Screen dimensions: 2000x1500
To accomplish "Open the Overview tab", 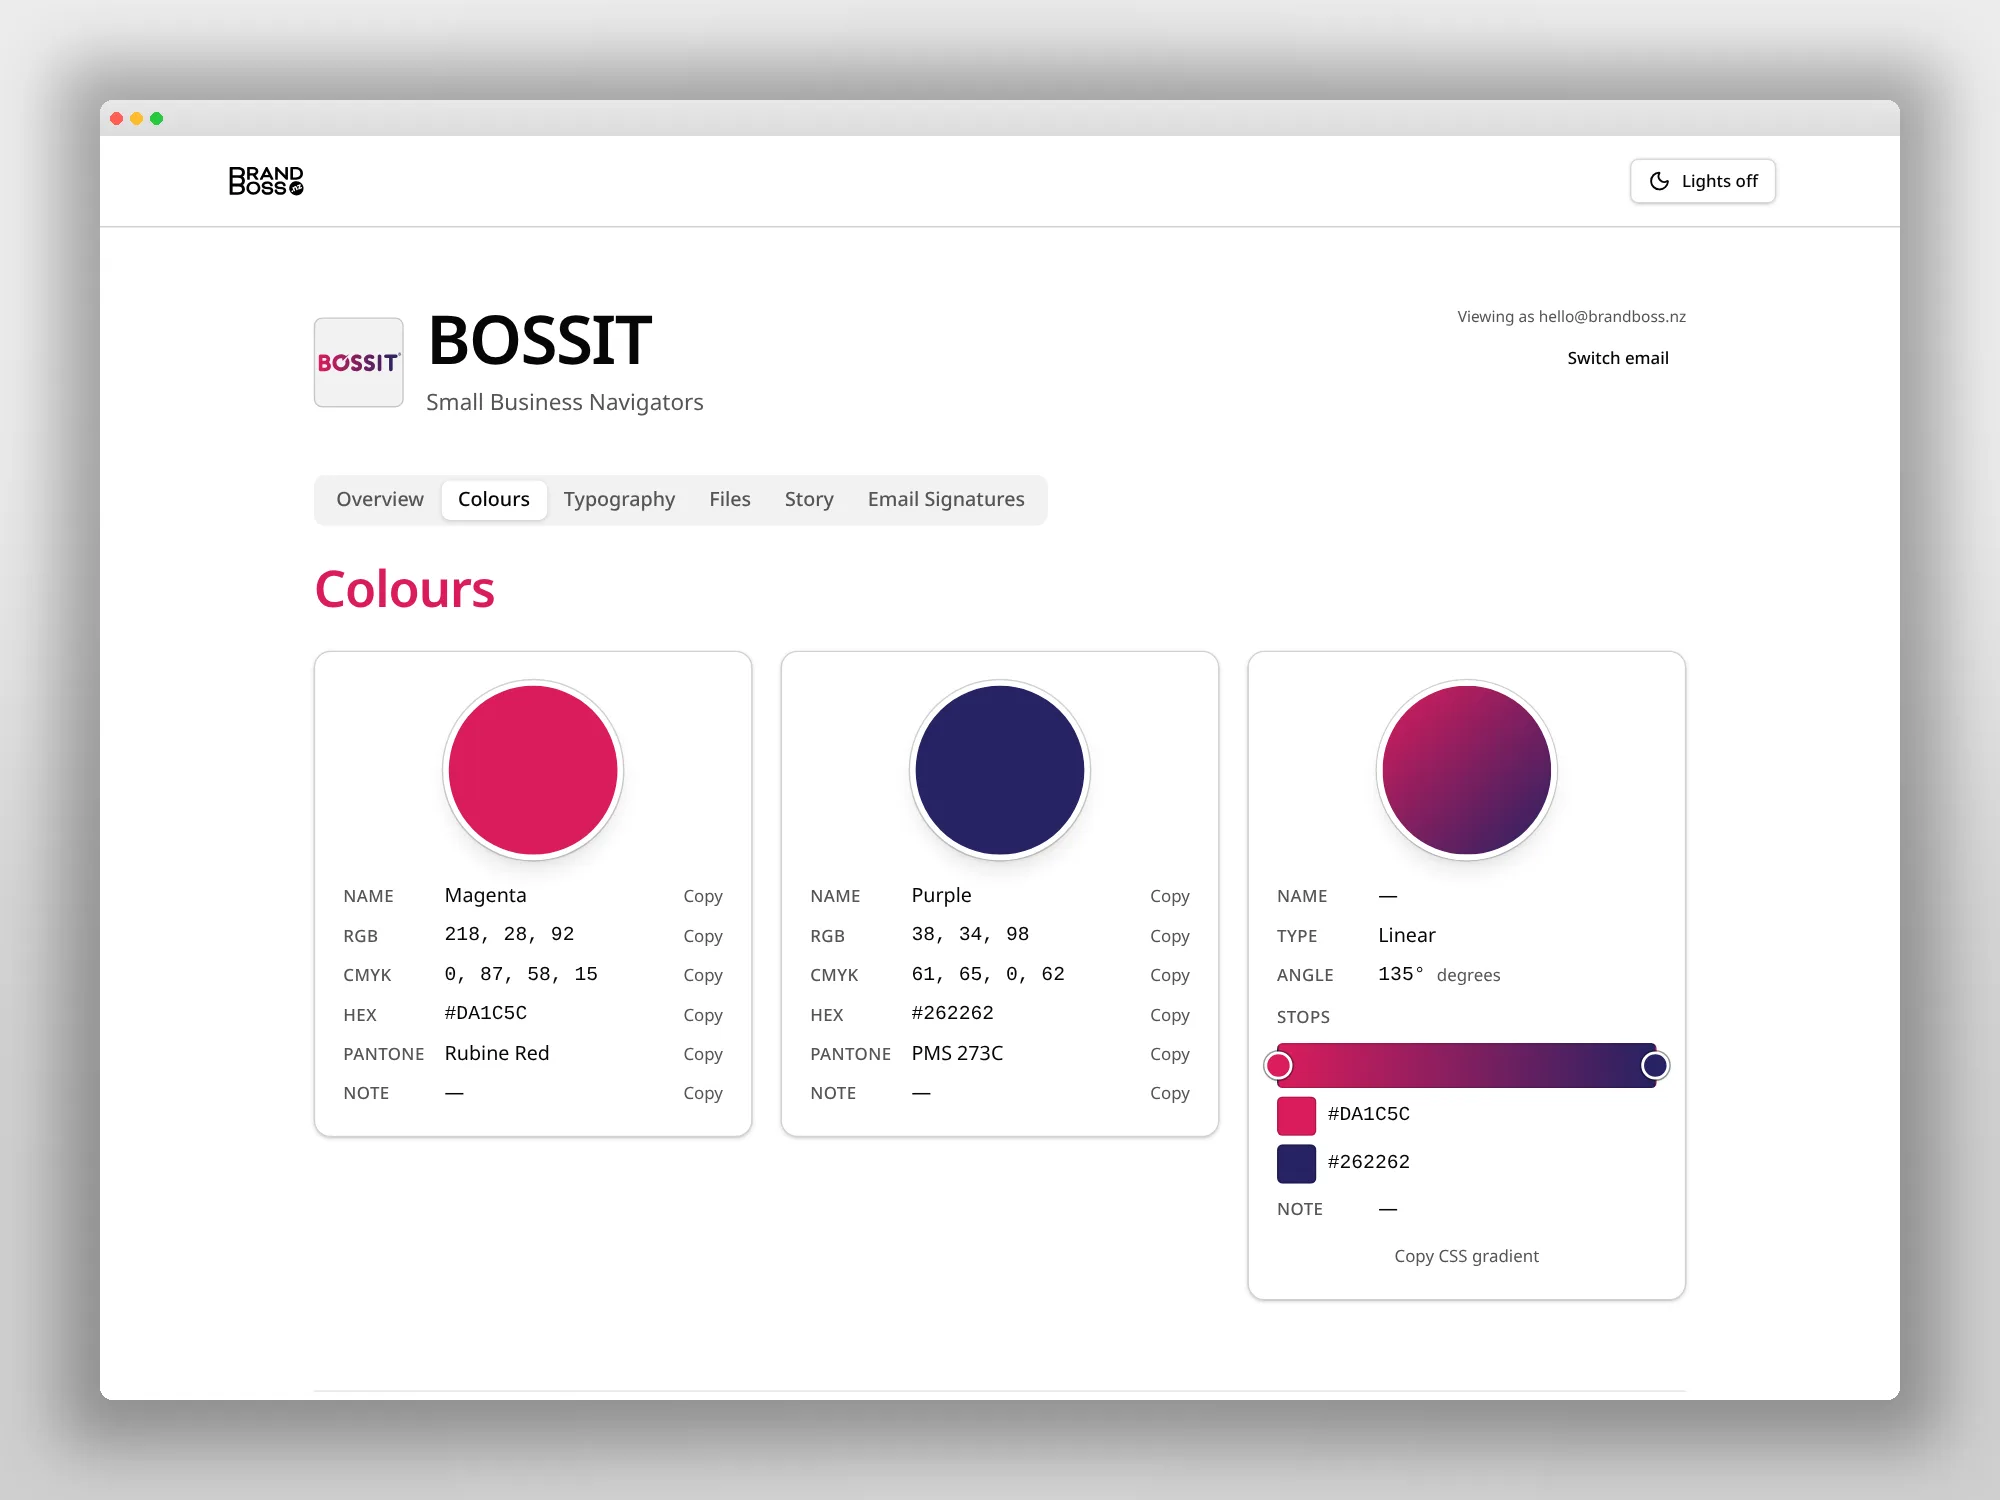I will point(379,499).
